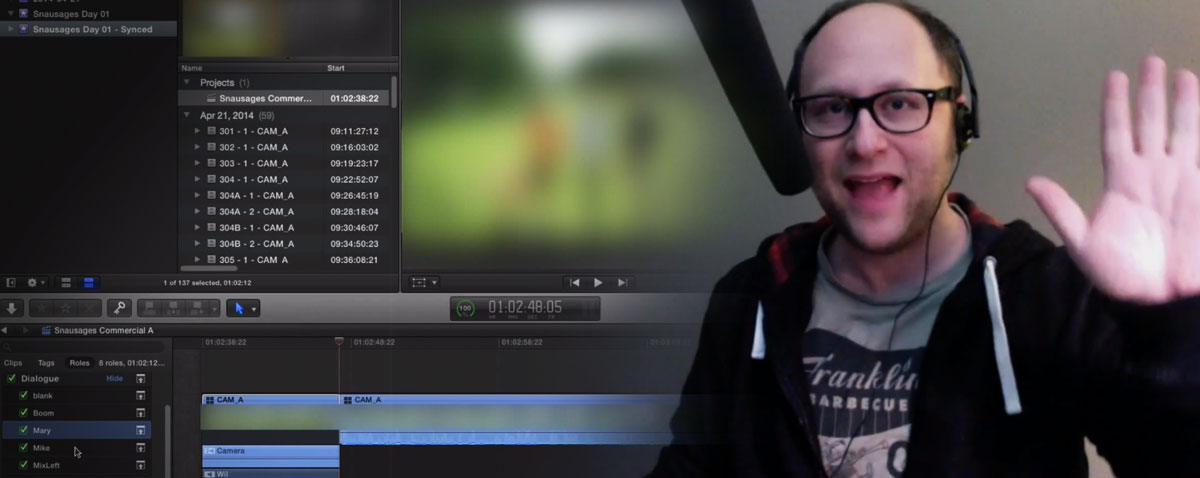1200x478 pixels.
Task: Select the Snausages Commer... project row
Action: pyautogui.click(x=284, y=99)
